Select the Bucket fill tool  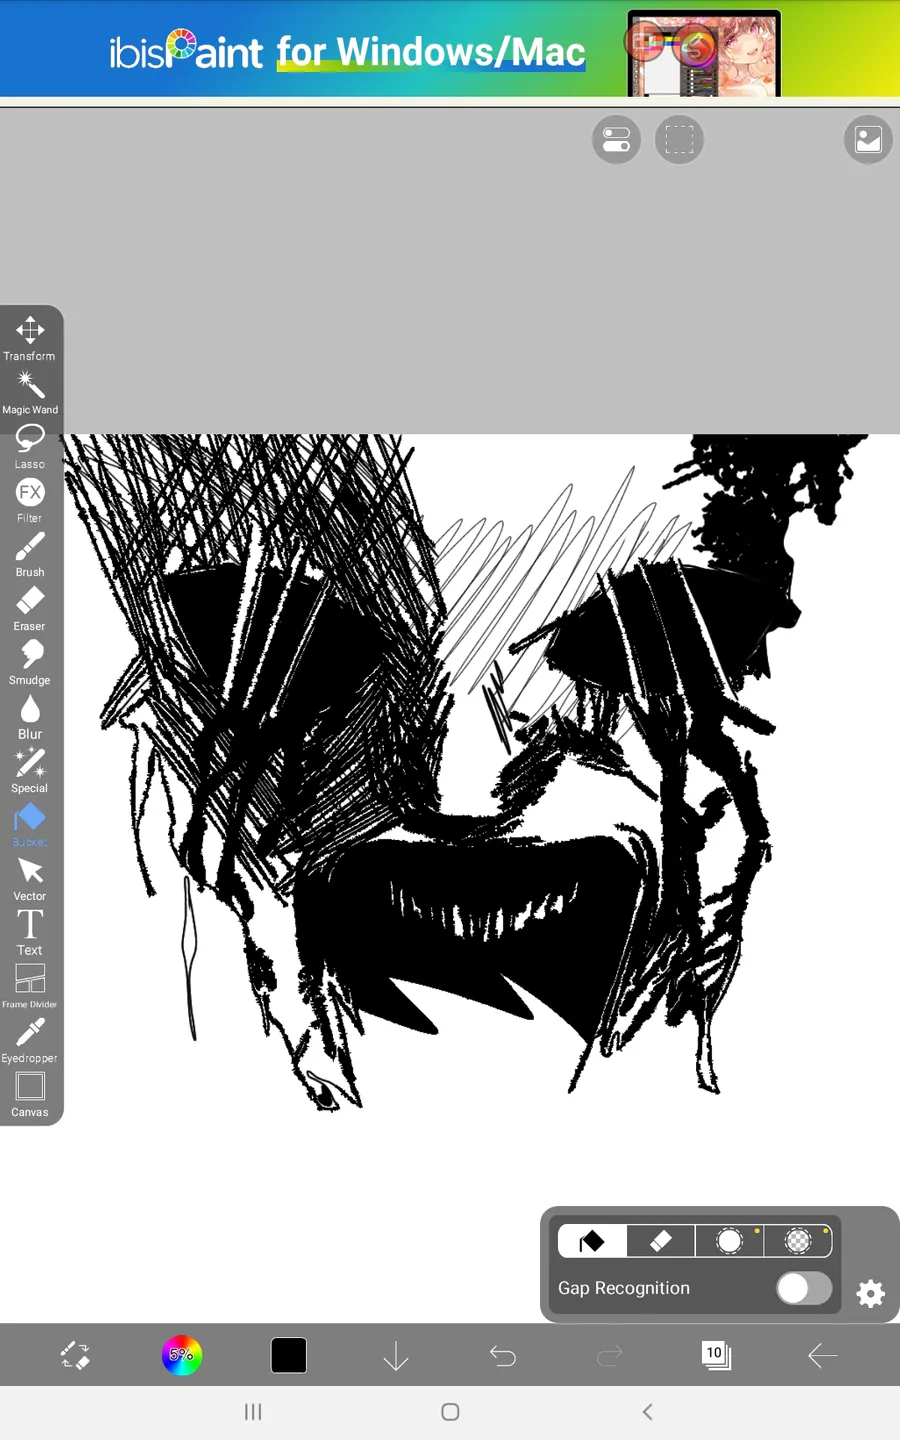pyautogui.click(x=30, y=825)
